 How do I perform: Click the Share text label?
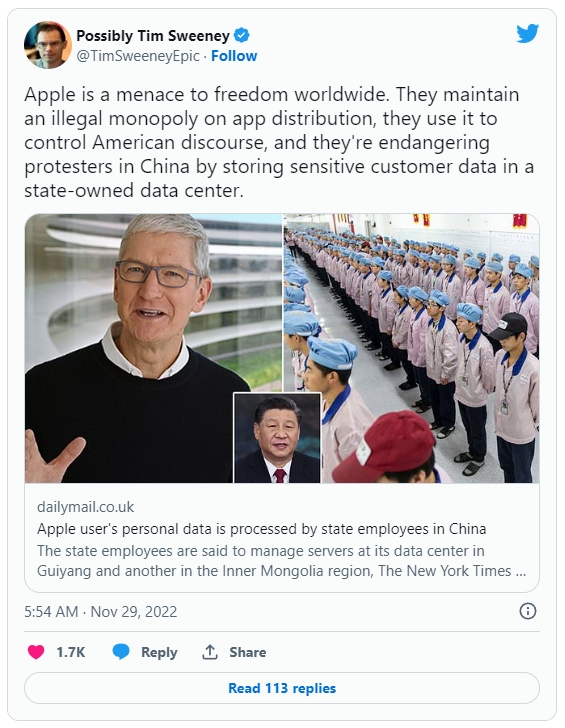(247, 652)
